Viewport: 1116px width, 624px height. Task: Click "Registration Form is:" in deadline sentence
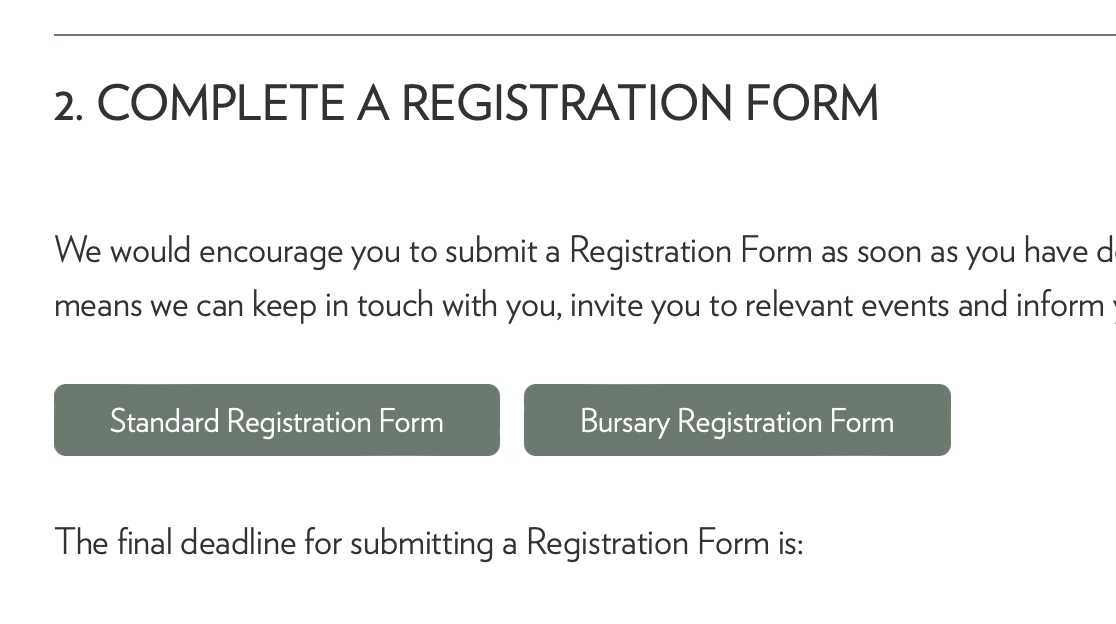coord(665,544)
